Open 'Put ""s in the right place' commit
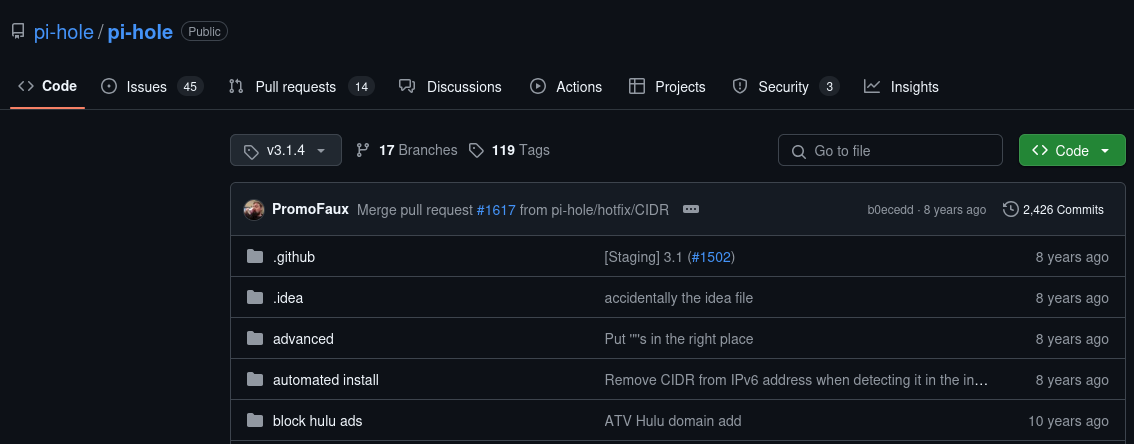 tap(678, 339)
